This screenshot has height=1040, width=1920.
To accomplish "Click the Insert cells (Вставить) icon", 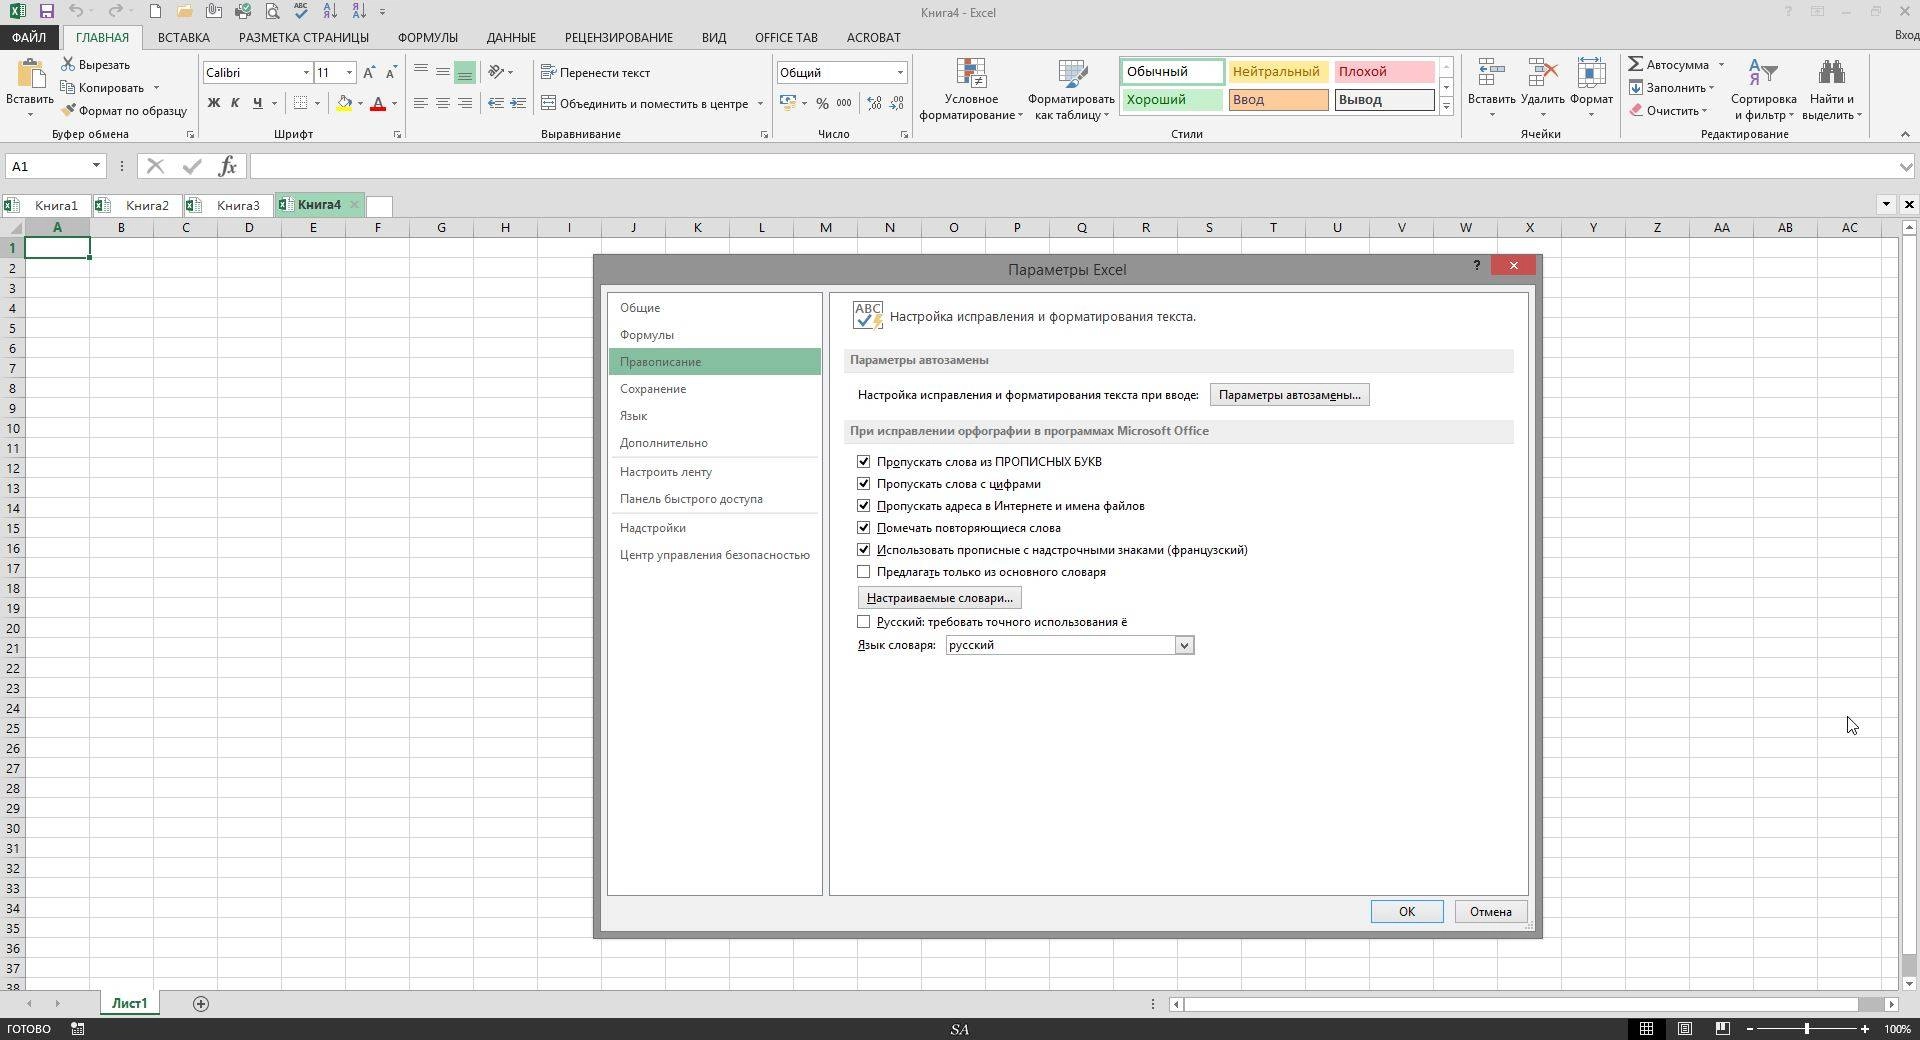I will (1491, 73).
